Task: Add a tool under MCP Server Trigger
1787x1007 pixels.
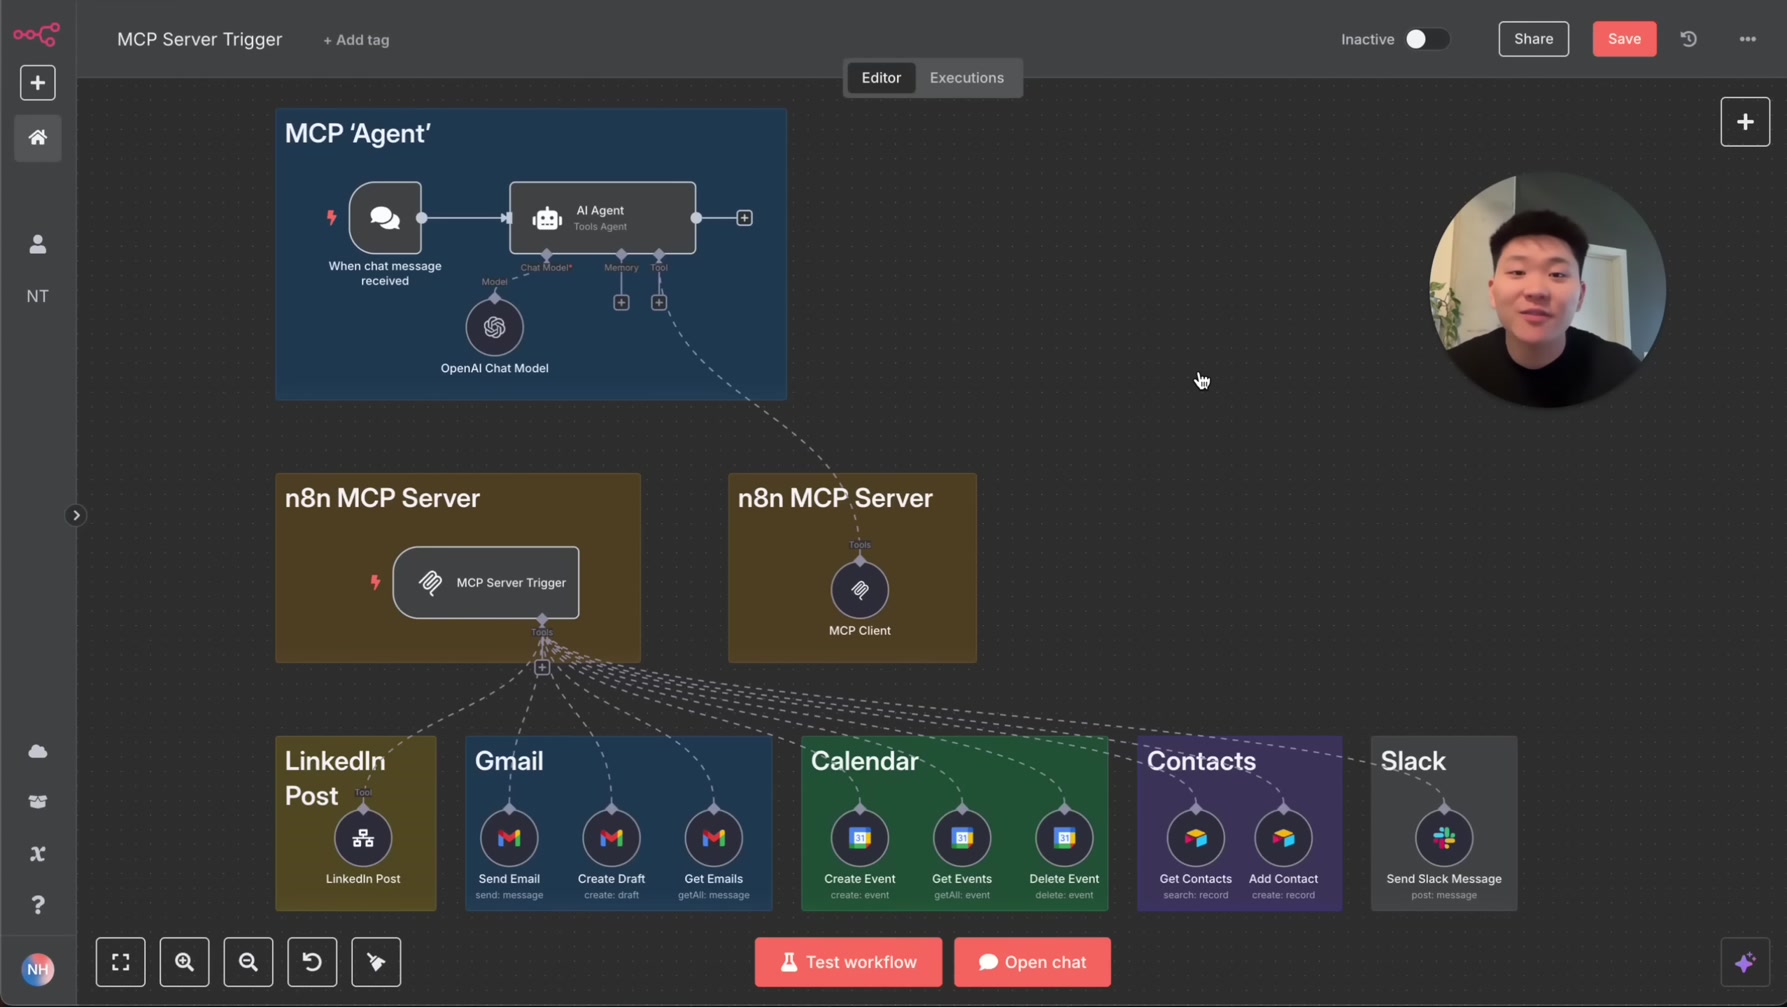Action: click(x=542, y=667)
